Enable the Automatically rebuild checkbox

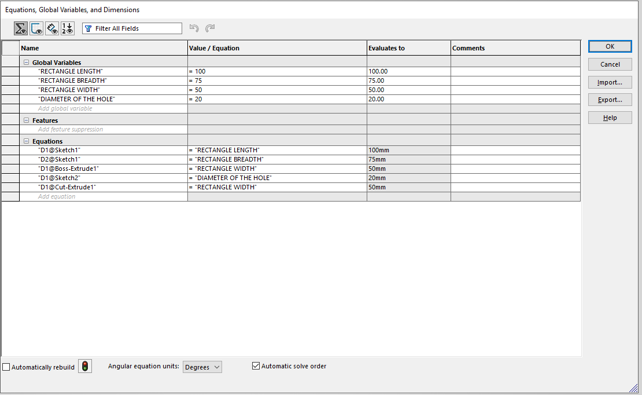pos(6,367)
